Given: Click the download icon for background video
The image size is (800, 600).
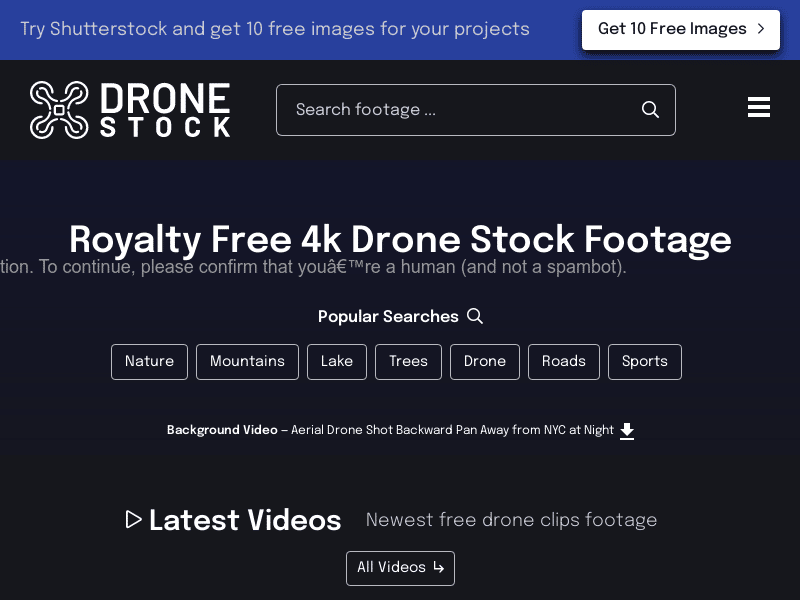Looking at the screenshot, I should point(627,431).
